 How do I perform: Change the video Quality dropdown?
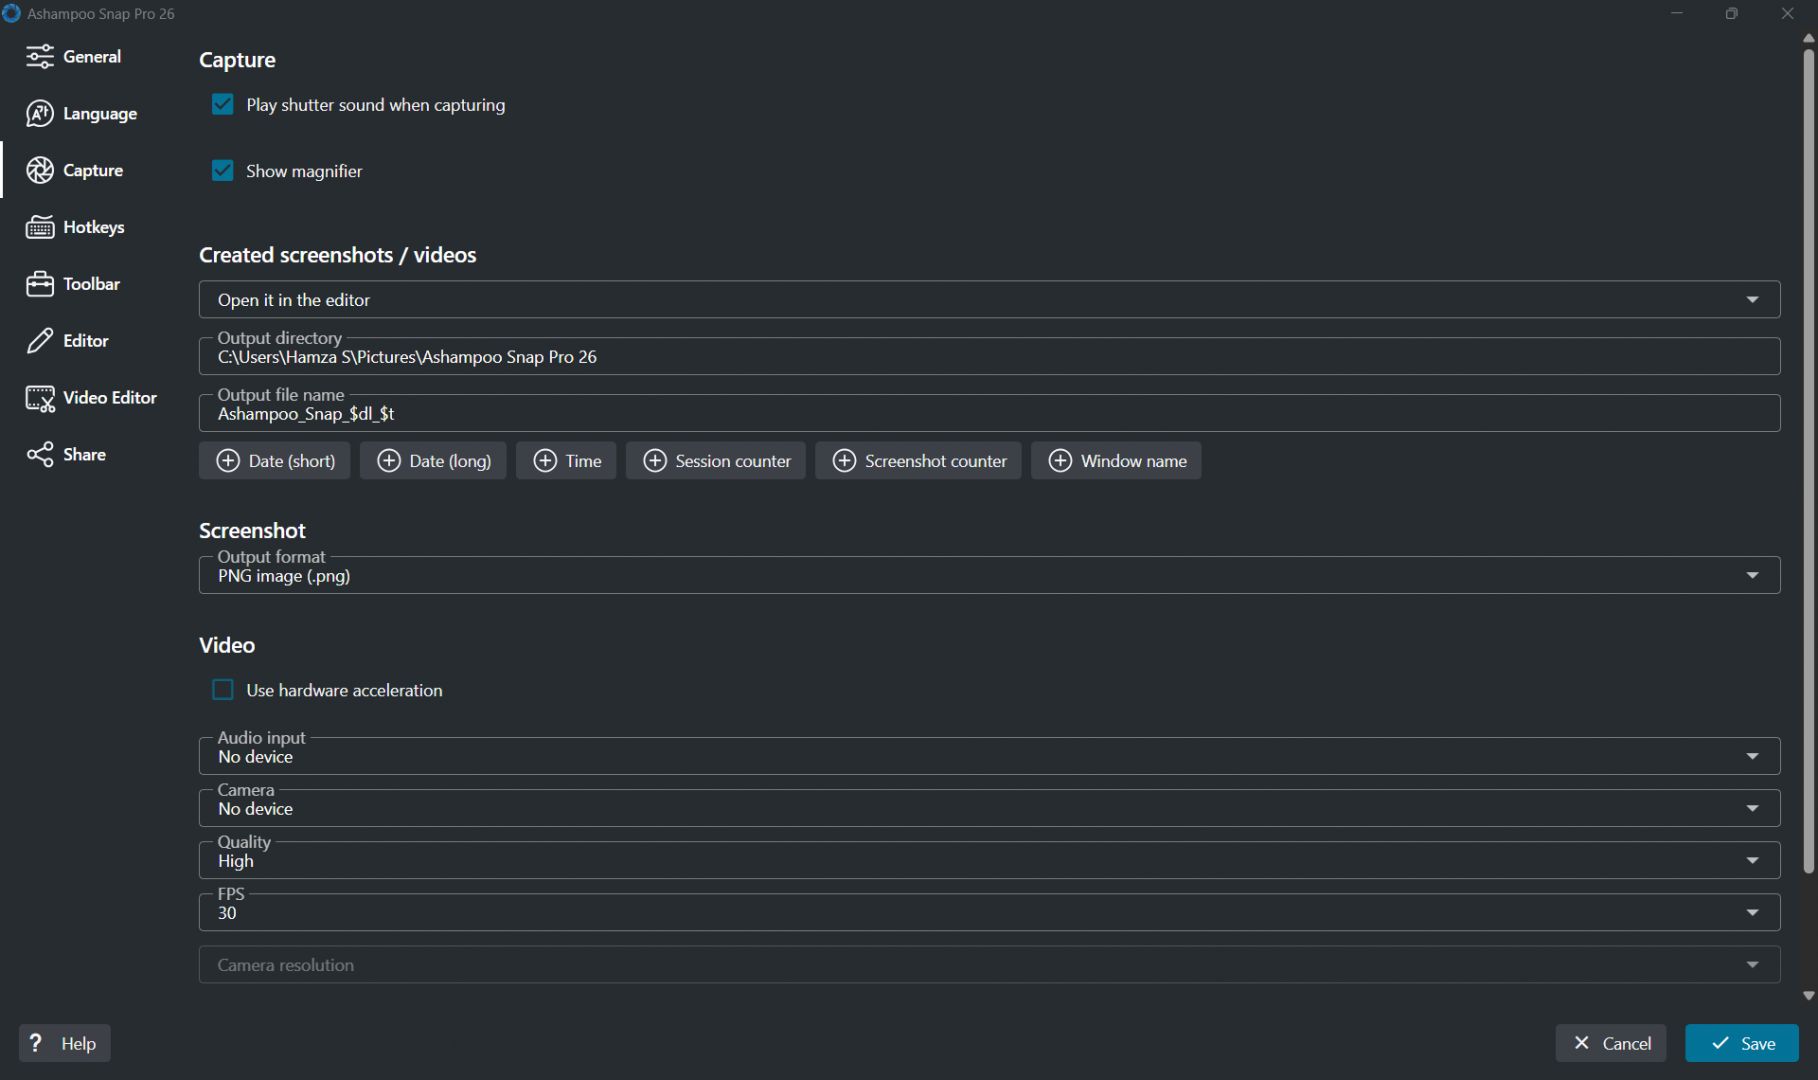990,861
